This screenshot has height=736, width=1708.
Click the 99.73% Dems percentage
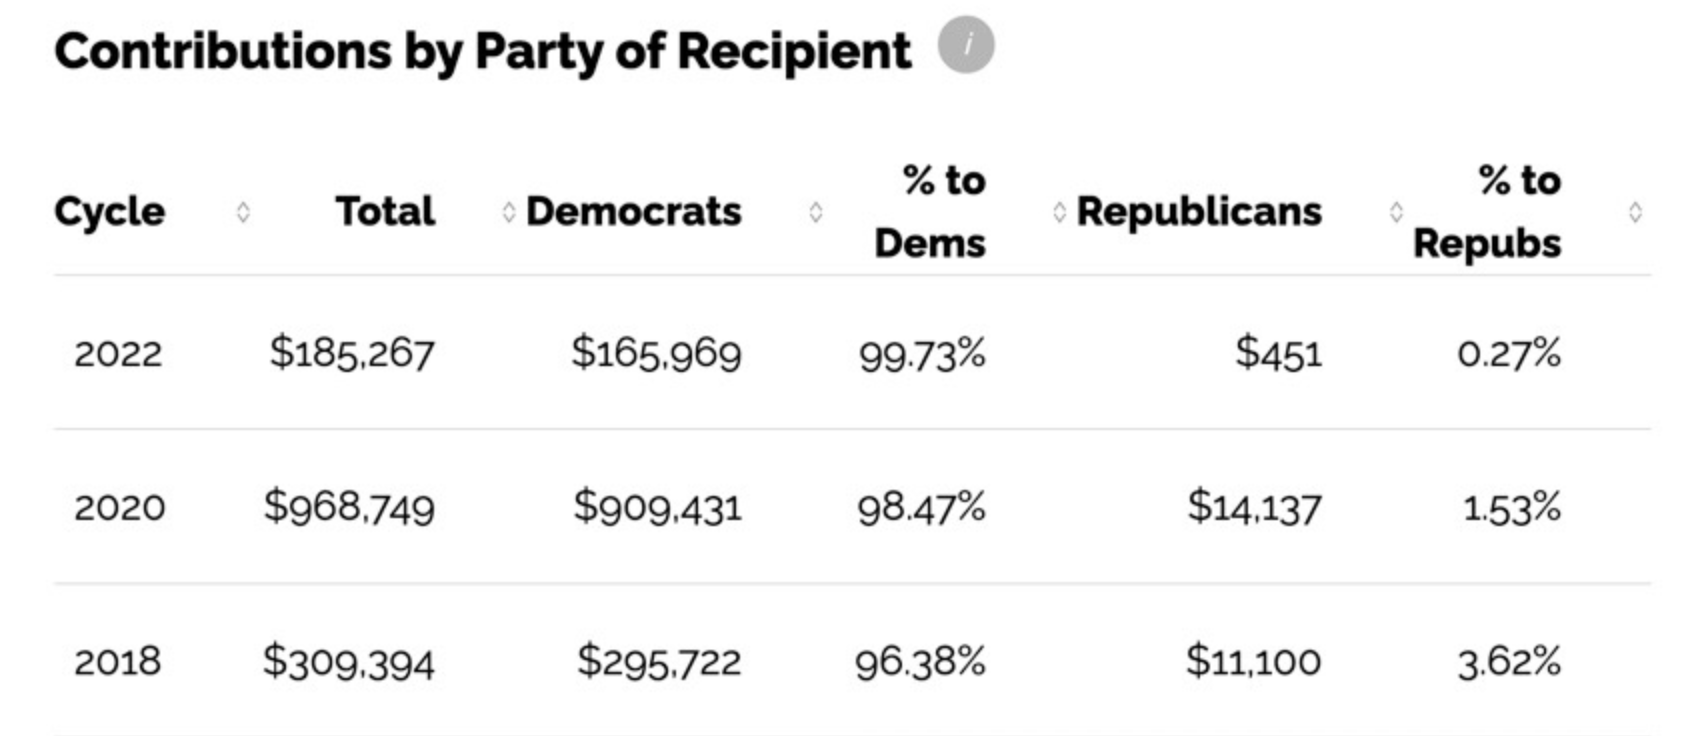click(x=921, y=354)
